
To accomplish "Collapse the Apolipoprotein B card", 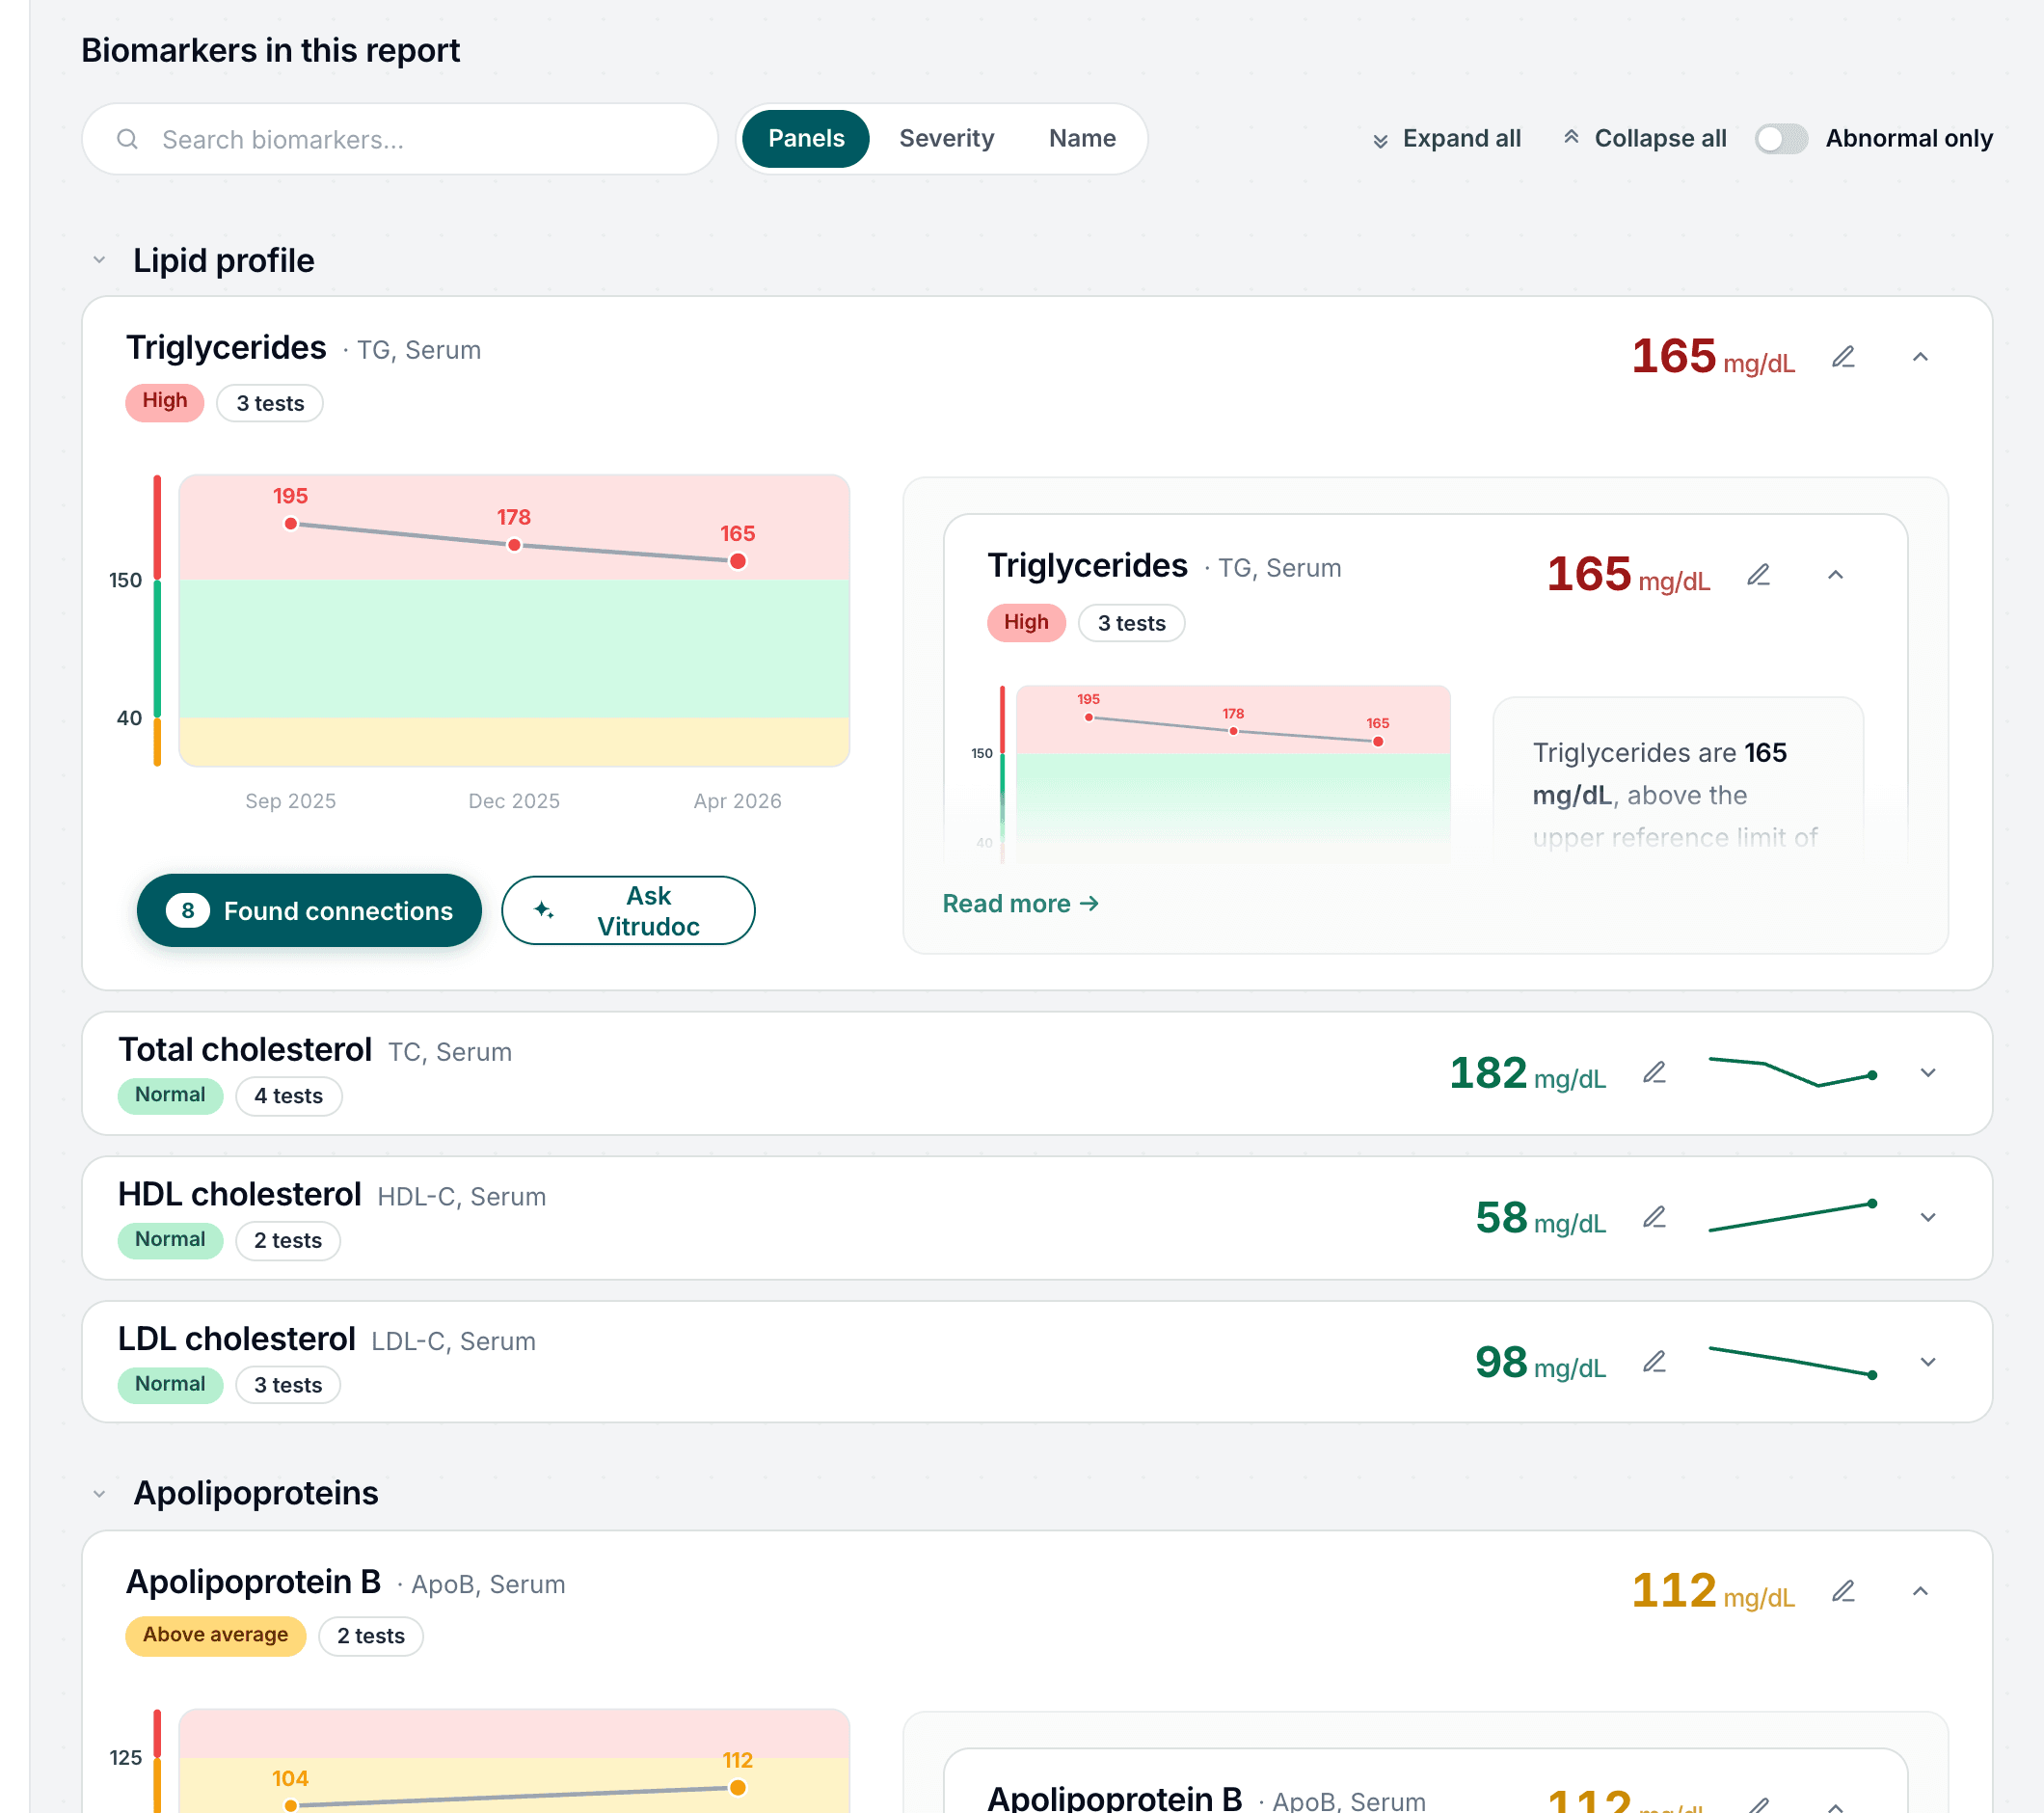I will tap(1920, 1591).
